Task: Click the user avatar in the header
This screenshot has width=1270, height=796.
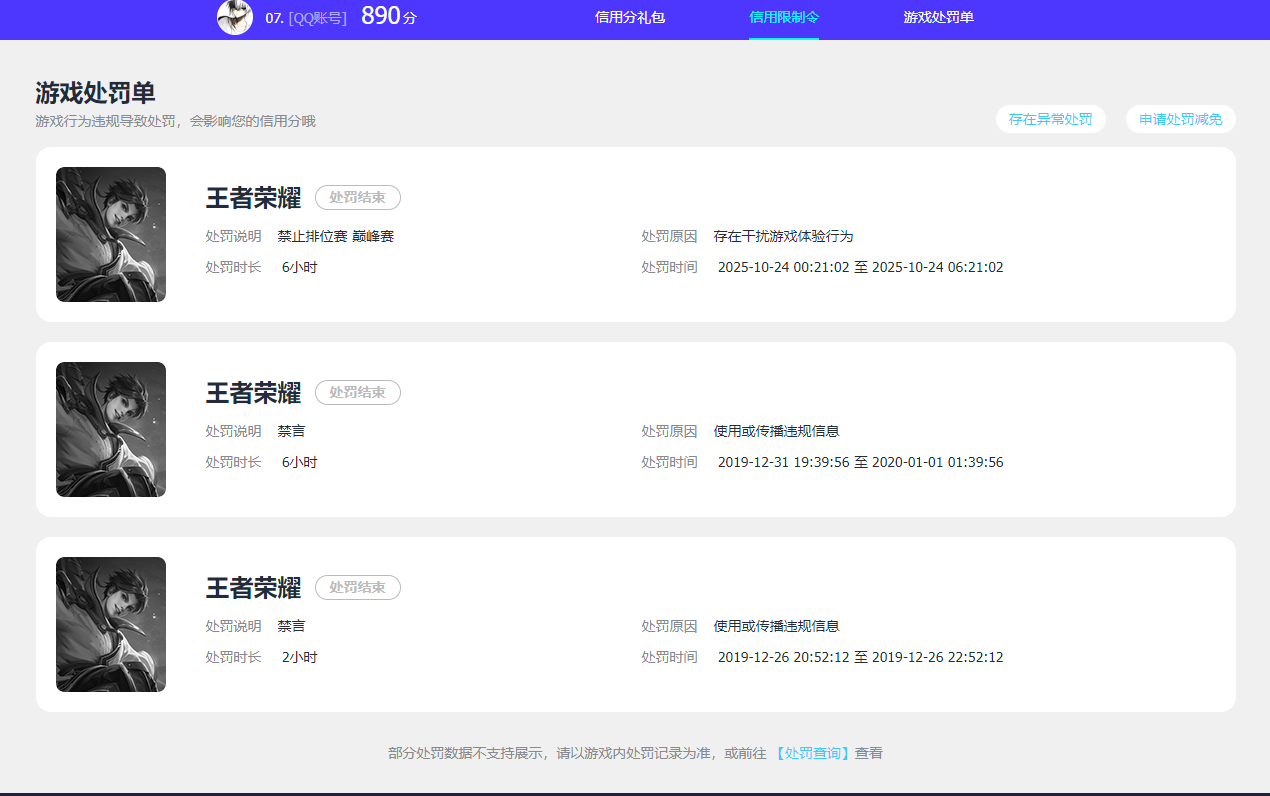Action: click(235, 17)
